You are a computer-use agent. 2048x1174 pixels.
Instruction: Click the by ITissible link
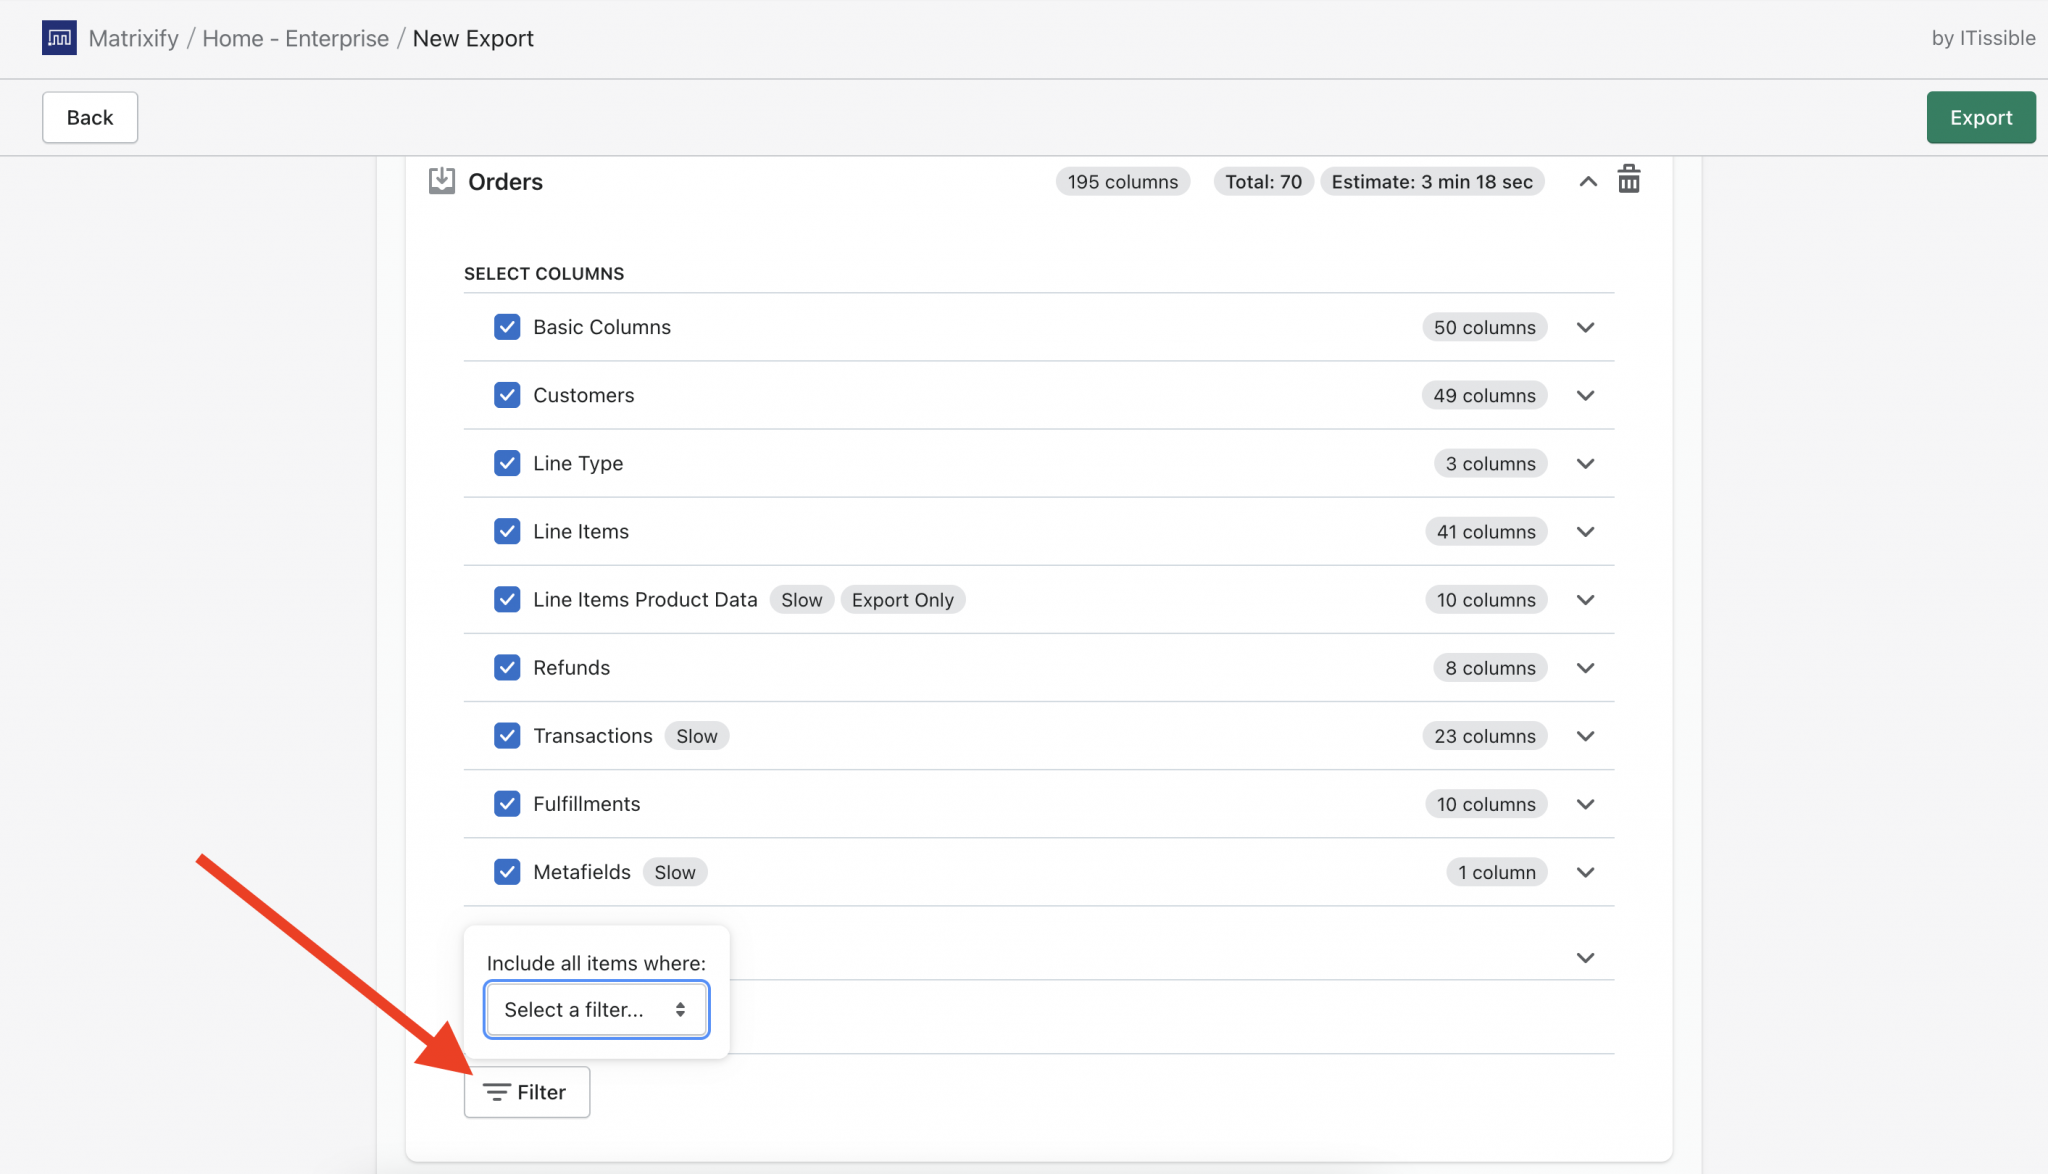[1983, 38]
